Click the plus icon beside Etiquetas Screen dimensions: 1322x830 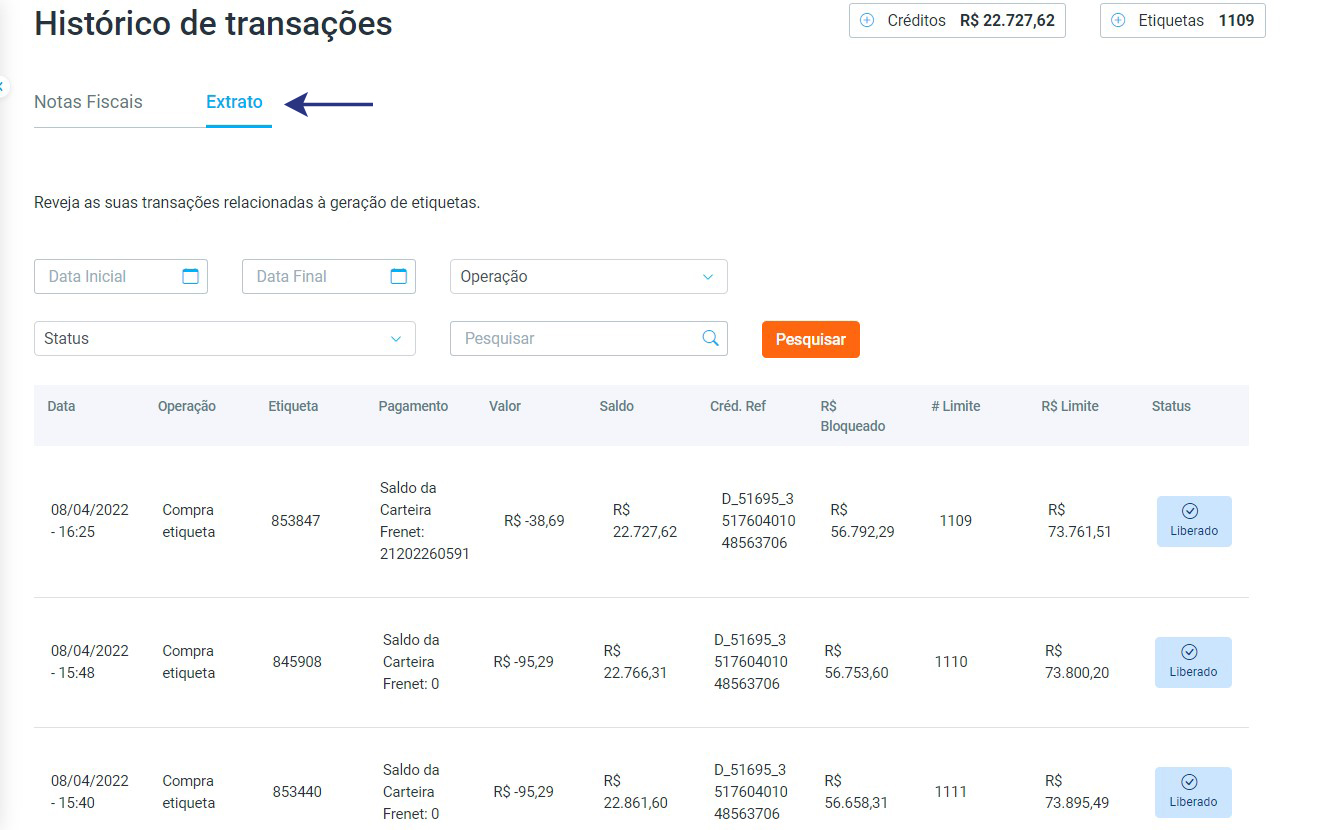click(x=1118, y=21)
